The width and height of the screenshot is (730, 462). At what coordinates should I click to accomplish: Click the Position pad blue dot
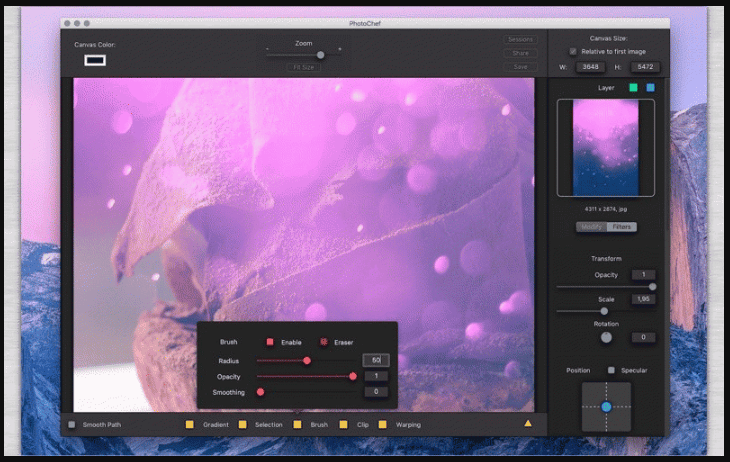(x=606, y=407)
